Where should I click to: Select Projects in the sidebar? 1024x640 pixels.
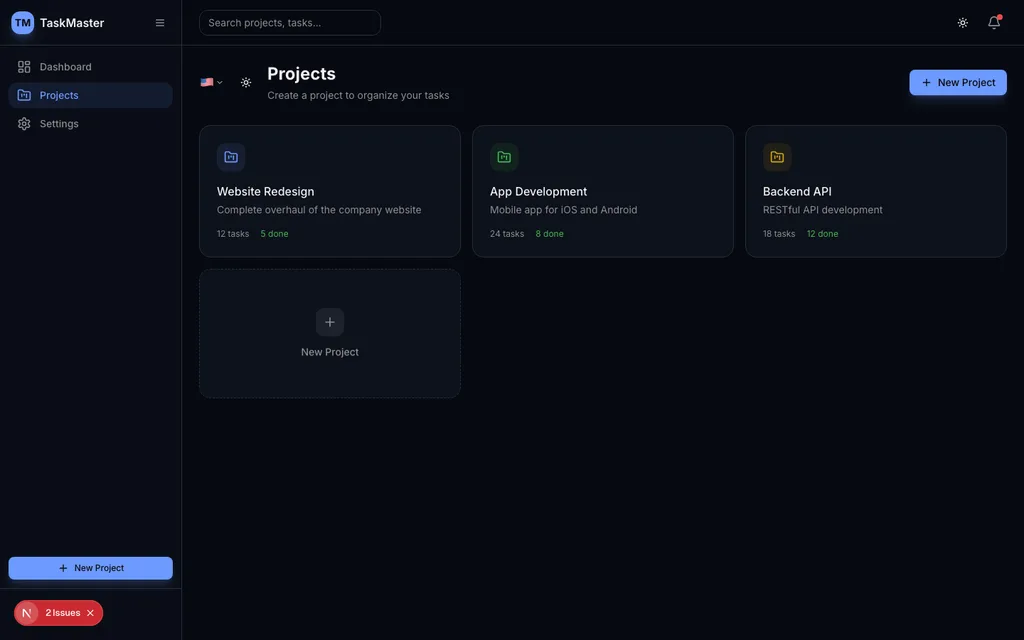(91, 95)
